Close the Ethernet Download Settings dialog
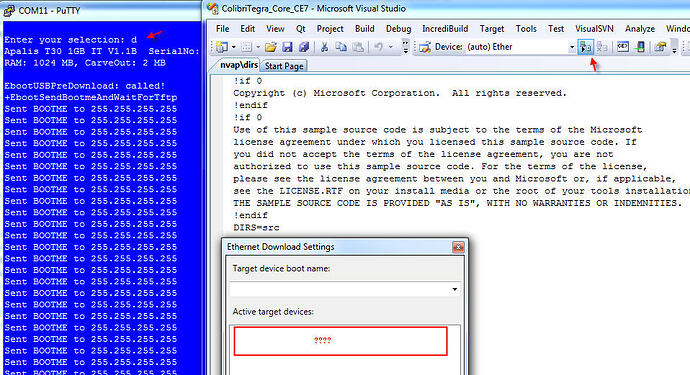The width and height of the screenshot is (690, 375). coord(458,247)
